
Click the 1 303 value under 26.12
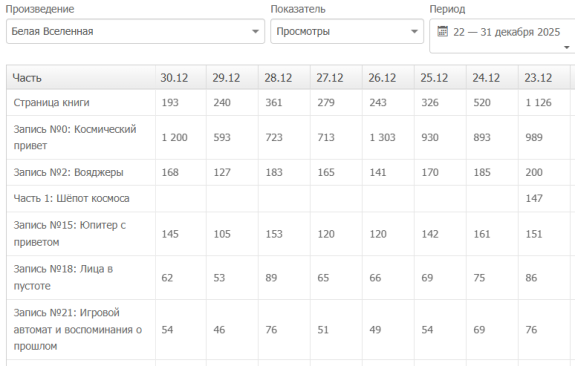point(382,138)
